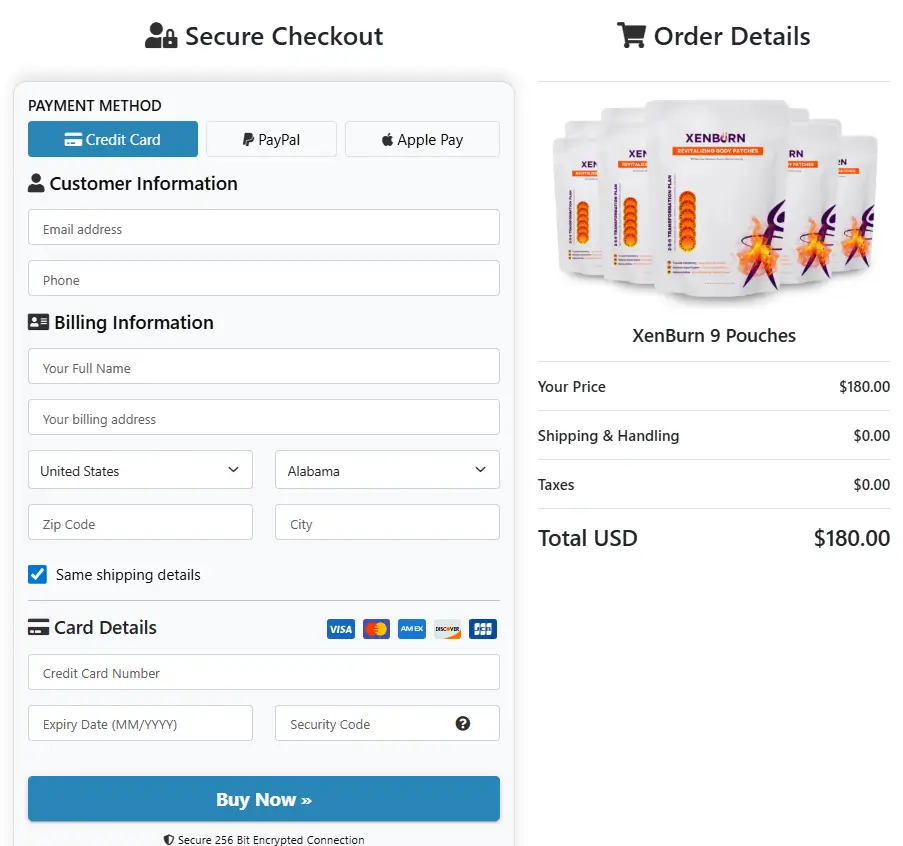
Task: Click the shopping cart icon beside Order Details
Action: pos(631,35)
